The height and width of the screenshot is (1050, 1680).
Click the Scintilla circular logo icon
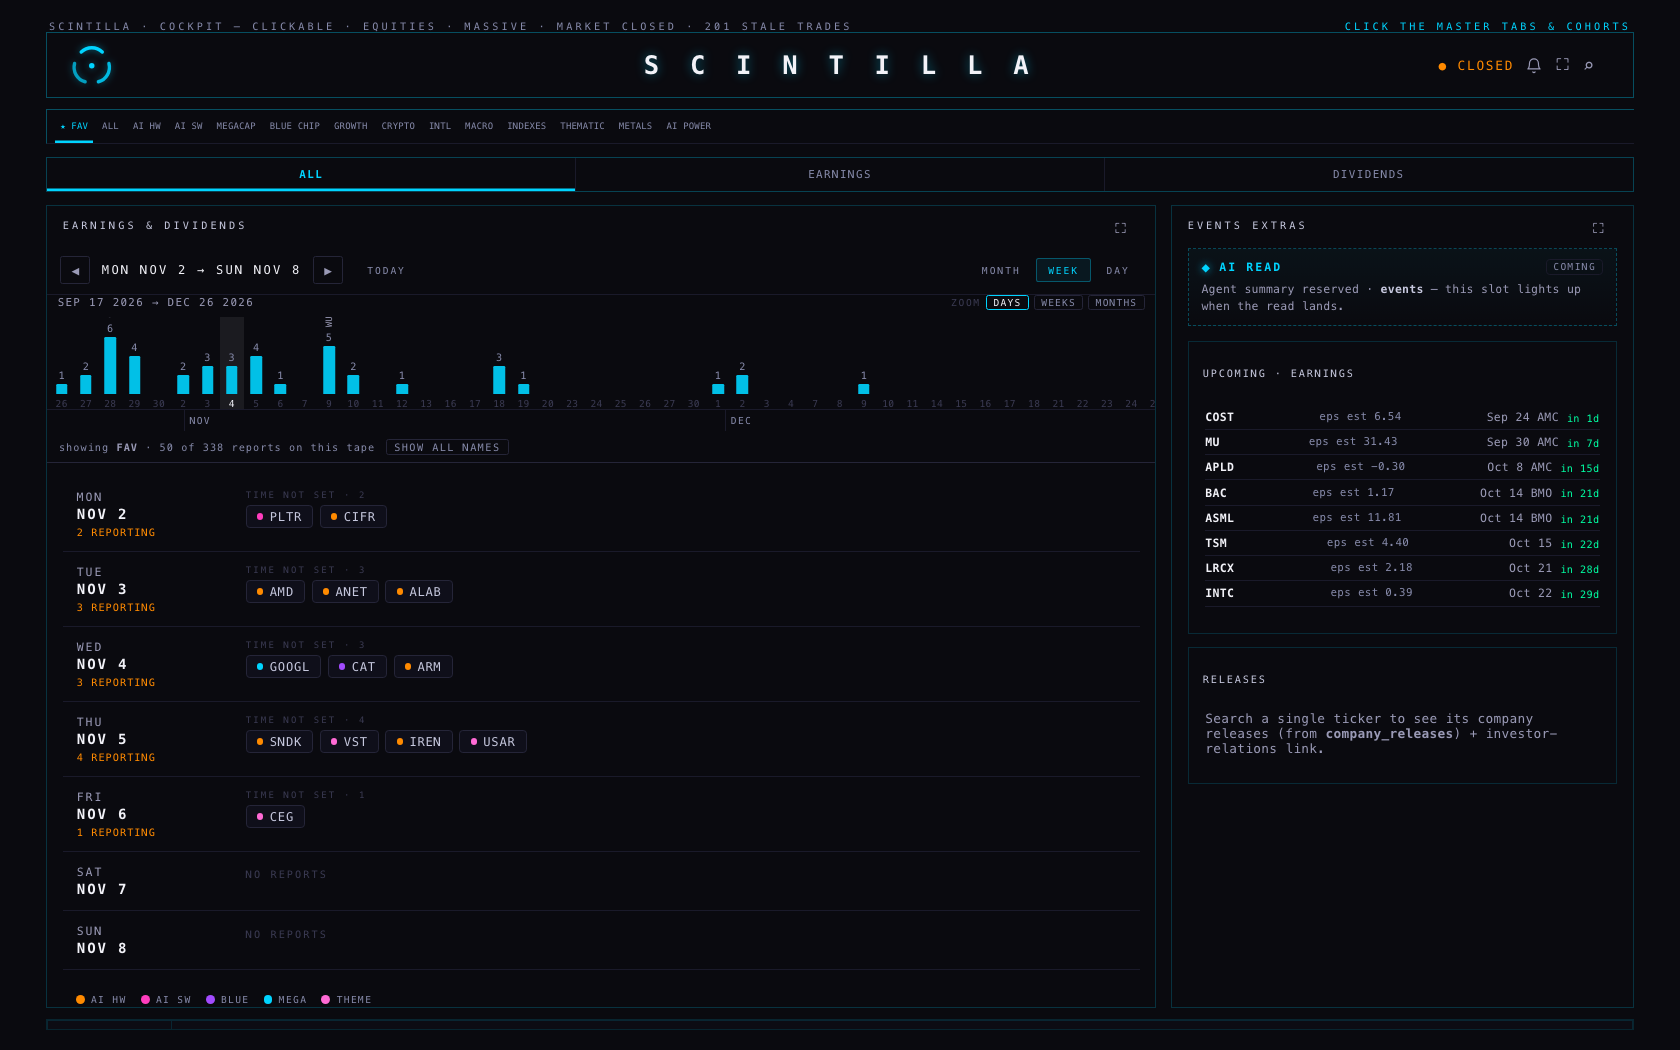[x=91, y=66]
